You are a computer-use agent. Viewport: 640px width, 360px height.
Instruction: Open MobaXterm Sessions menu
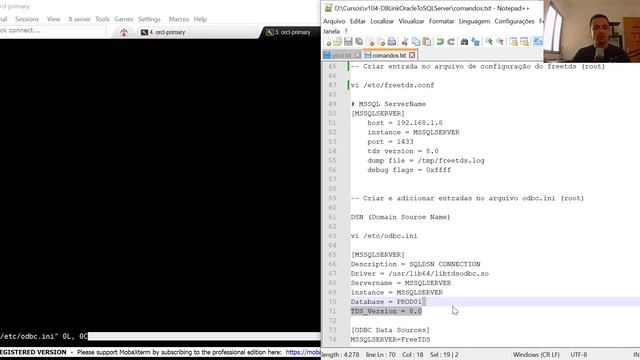pos(27,19)
